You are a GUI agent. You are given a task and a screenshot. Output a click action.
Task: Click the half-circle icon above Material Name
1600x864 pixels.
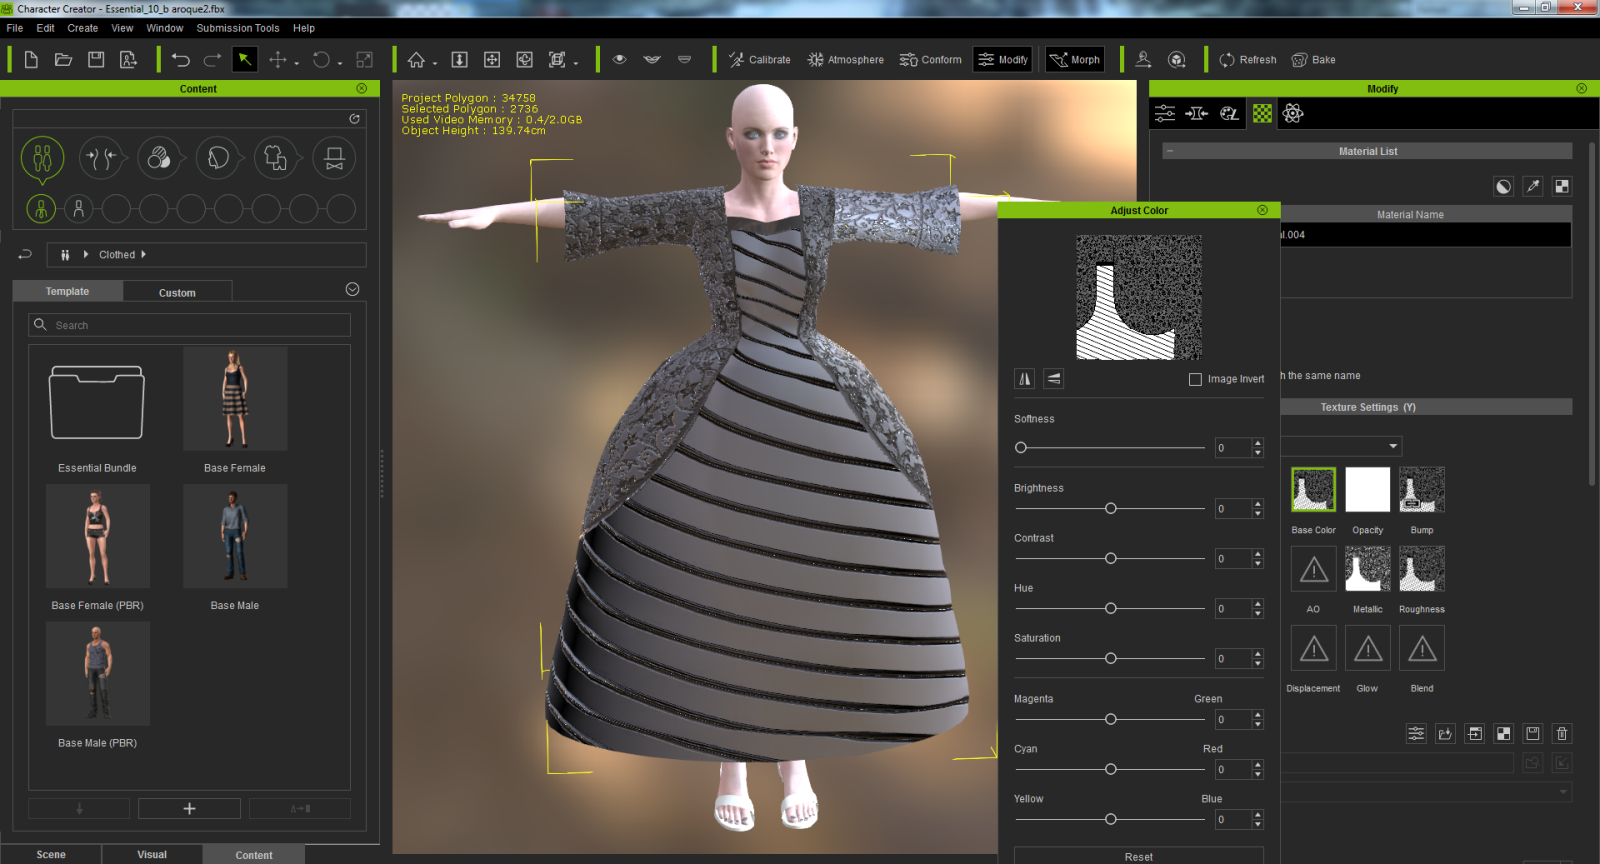click(1504, 186)
